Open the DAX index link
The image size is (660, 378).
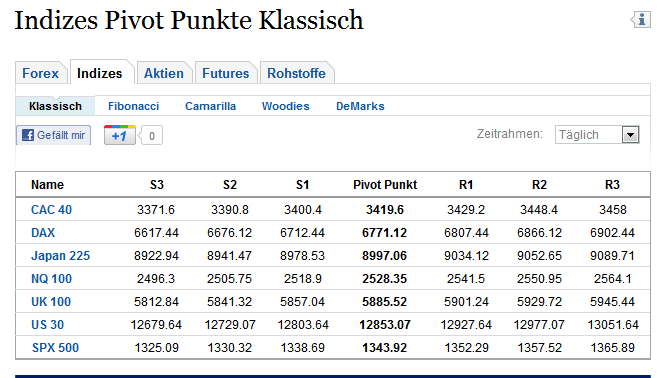tap(43, 233)
